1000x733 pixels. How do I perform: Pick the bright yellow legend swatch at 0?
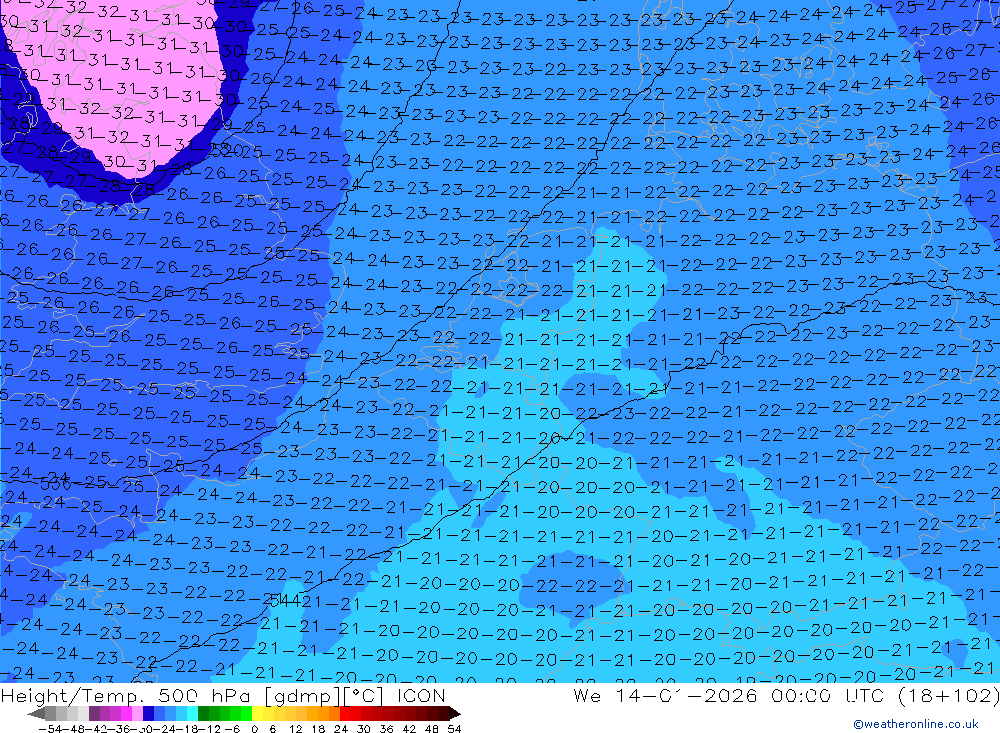(258, 713)
